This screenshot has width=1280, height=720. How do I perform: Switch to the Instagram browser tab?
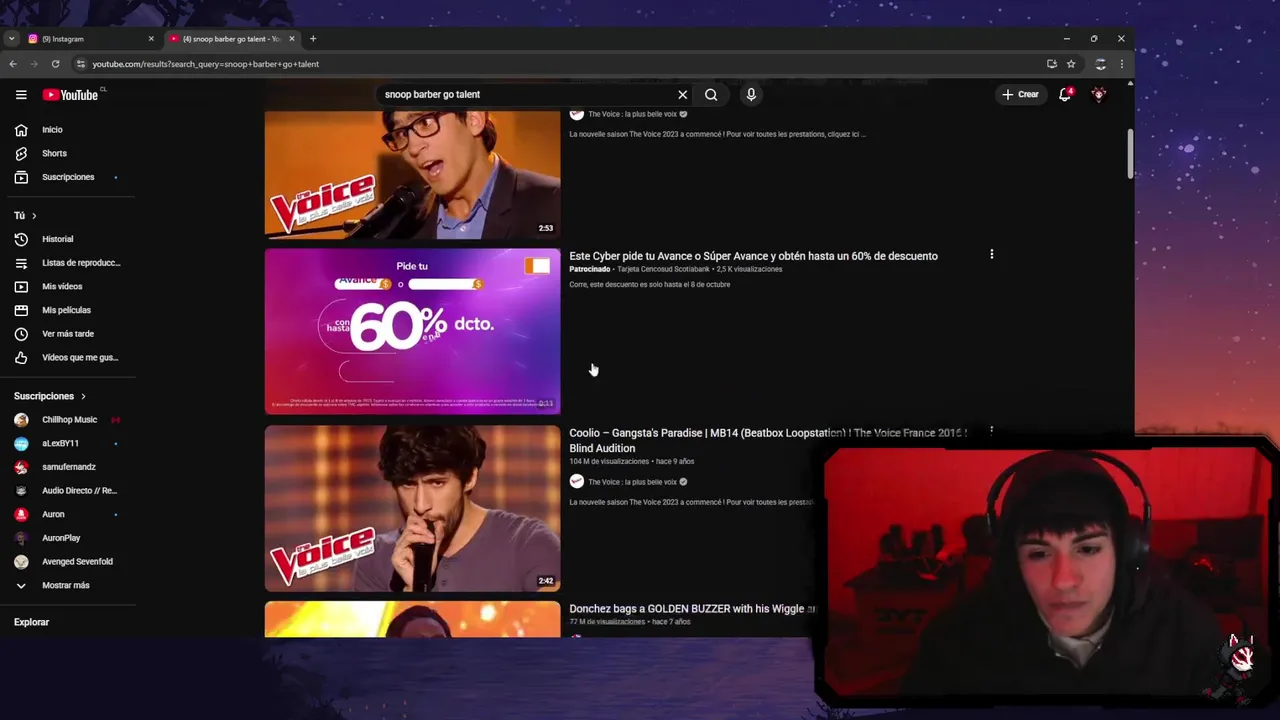tap(88, 39)
